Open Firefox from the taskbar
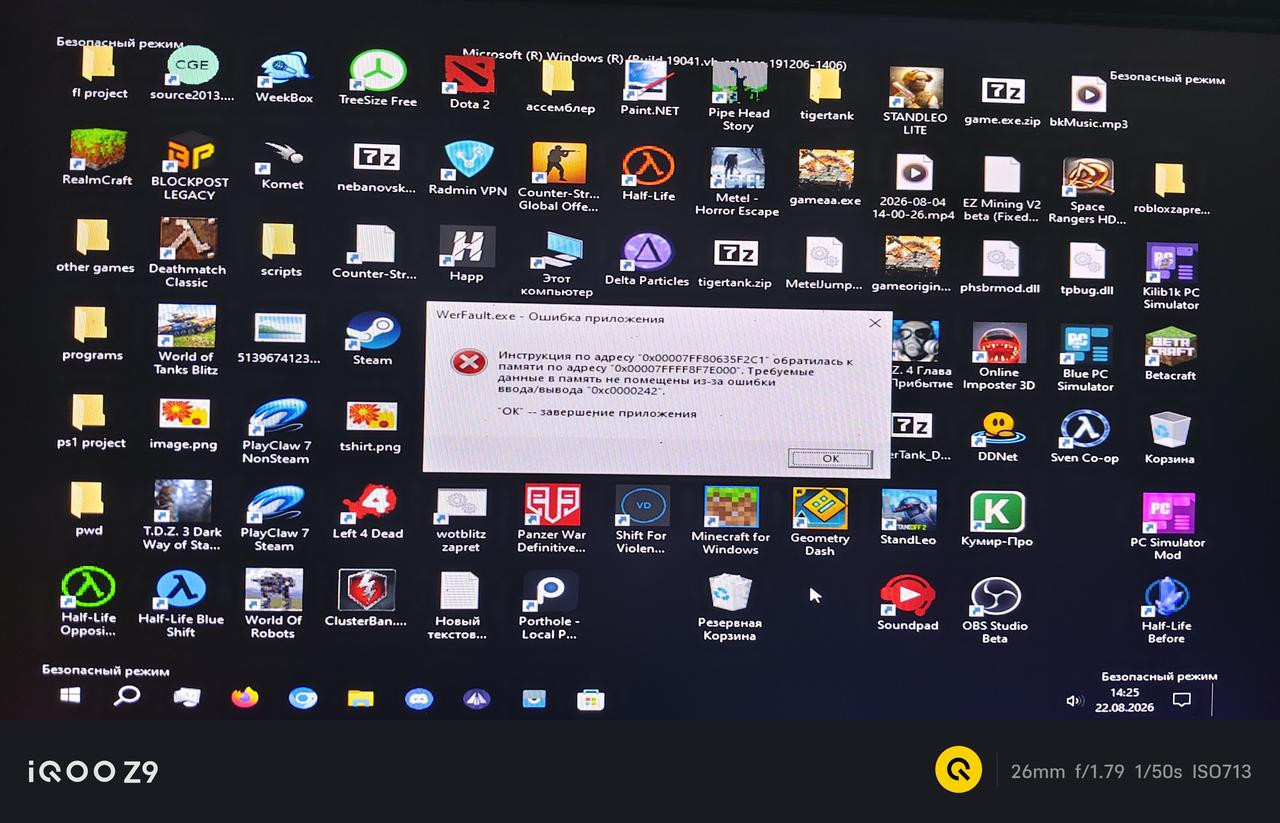The image size is (1280, 823). [244, 698]
